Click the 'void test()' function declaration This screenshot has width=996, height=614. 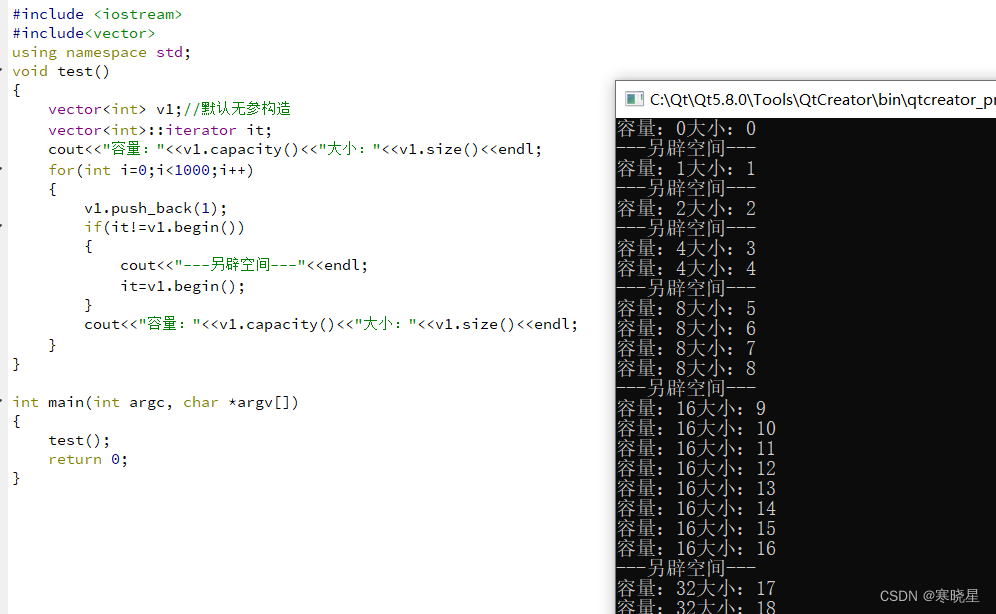point(61,71)
